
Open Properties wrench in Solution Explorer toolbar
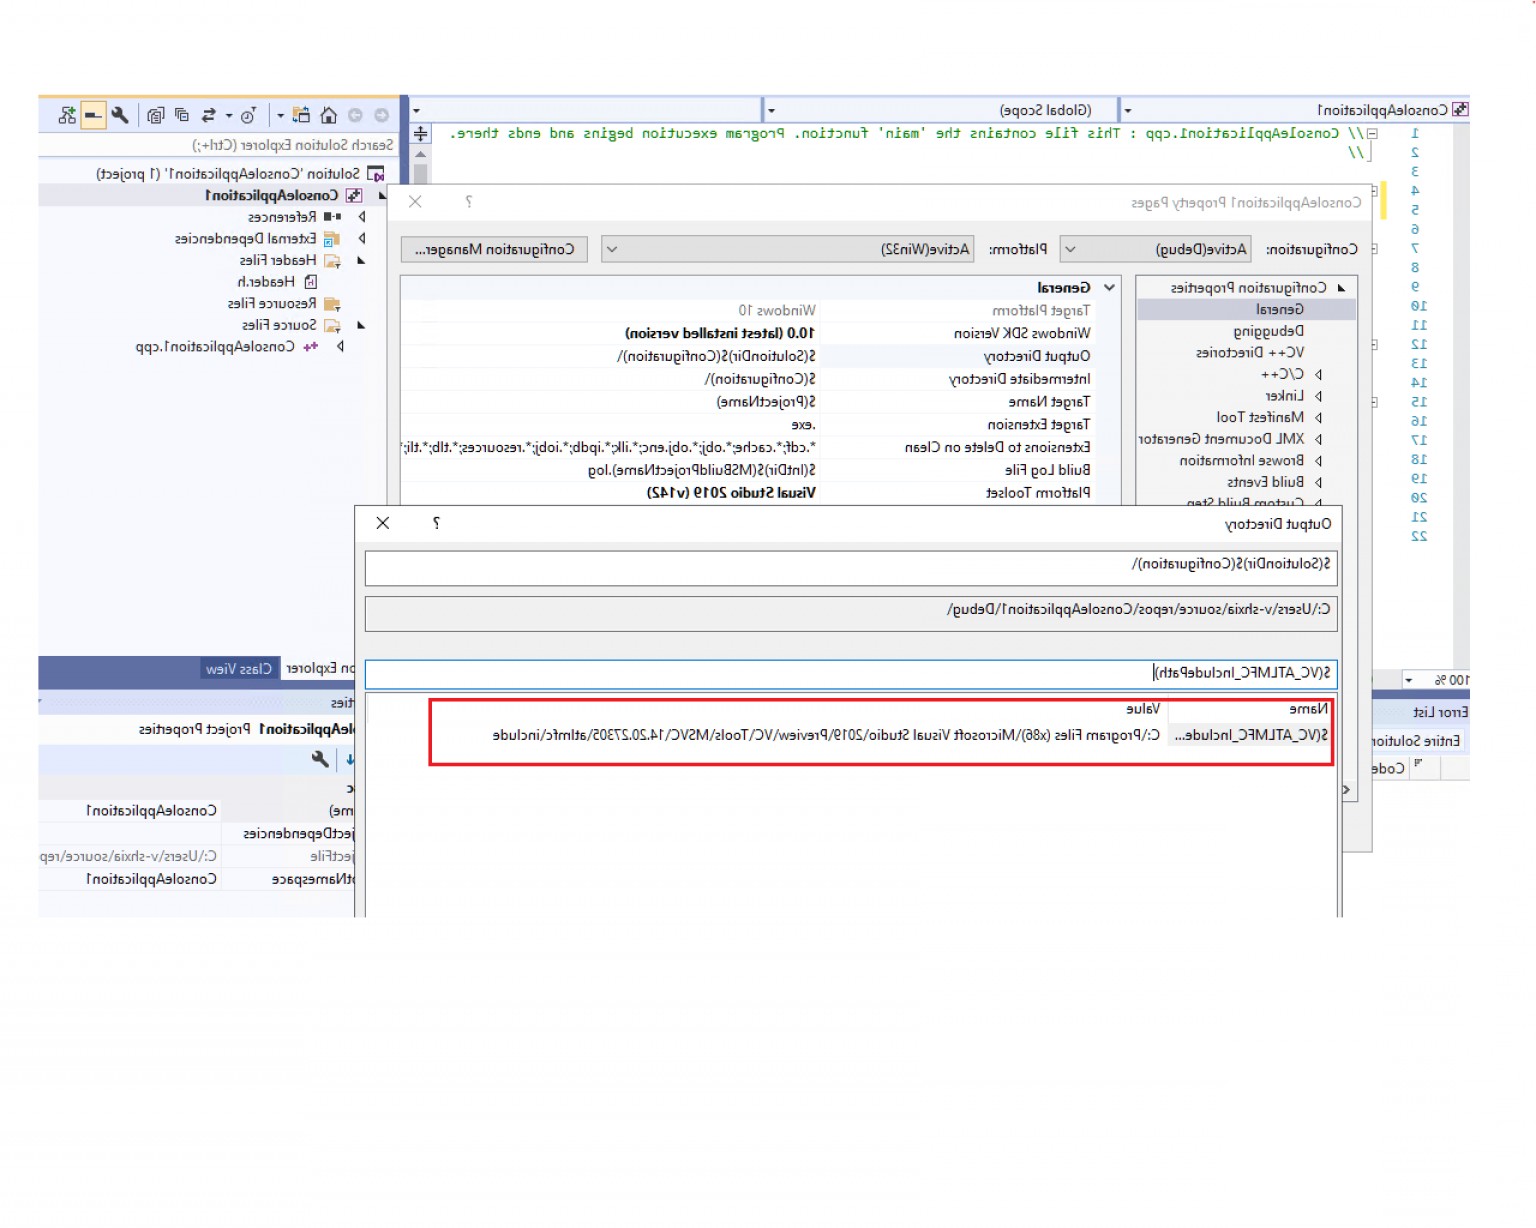tap(120, 115)
